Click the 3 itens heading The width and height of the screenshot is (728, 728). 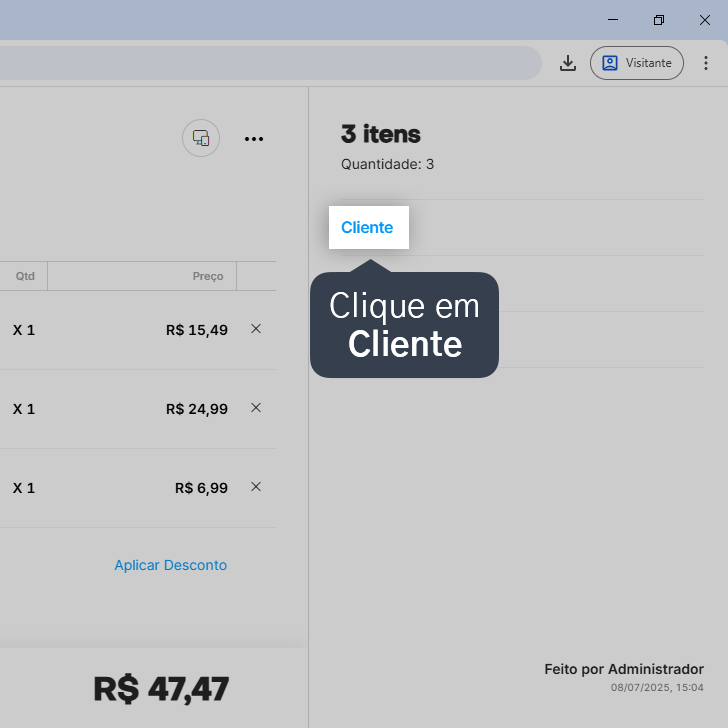(x=381, y=134)
